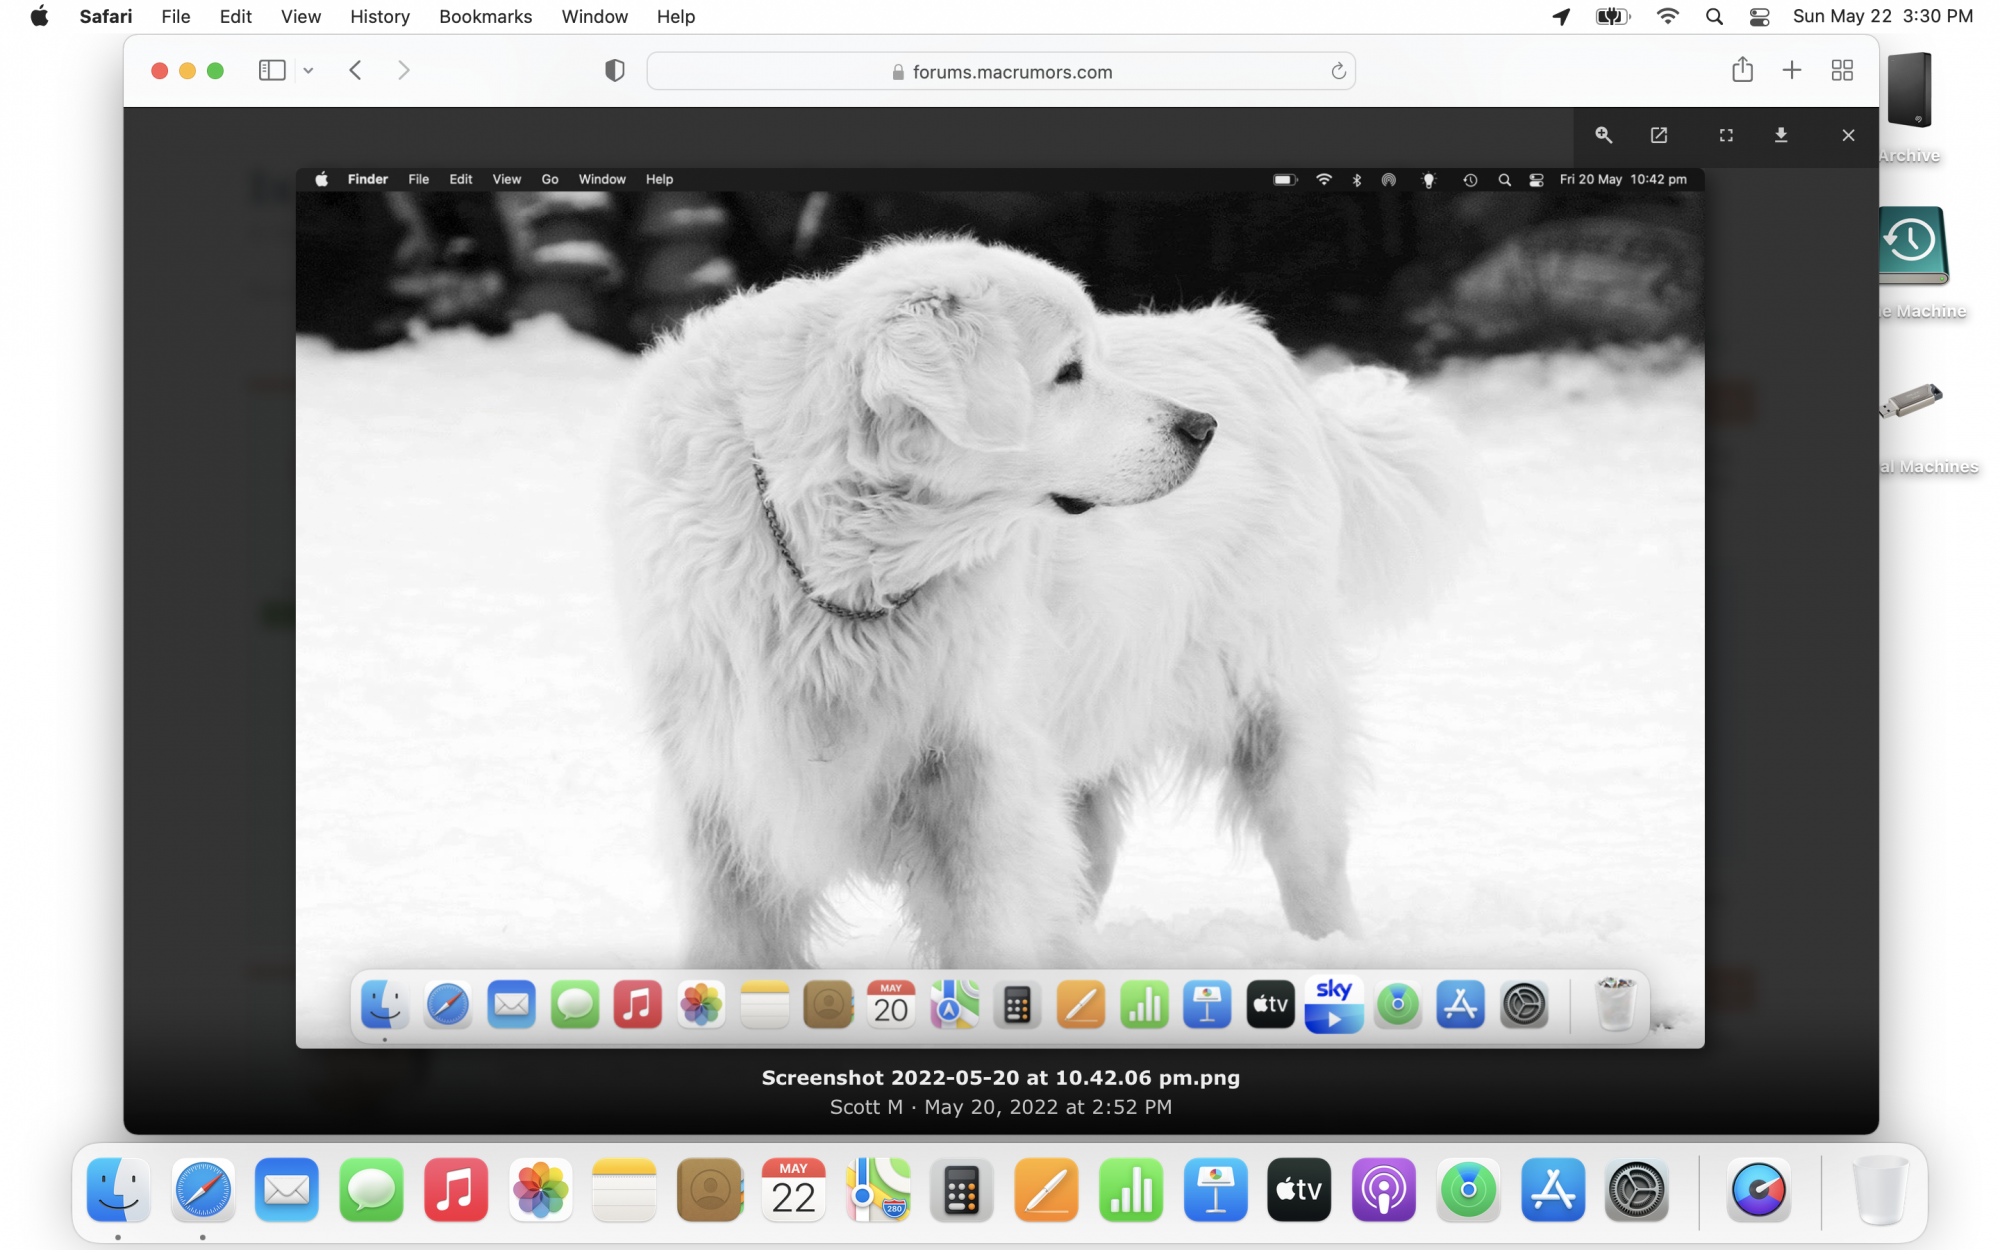Launch Podcasts from the Dock
The image size is (2000, 1250).
point(1383,1190)
